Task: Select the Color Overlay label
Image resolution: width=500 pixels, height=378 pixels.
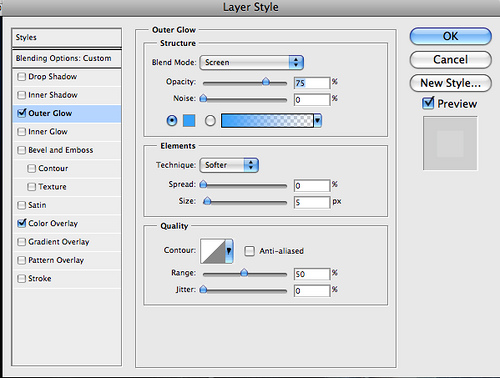Action: click(x=53, y=223)
